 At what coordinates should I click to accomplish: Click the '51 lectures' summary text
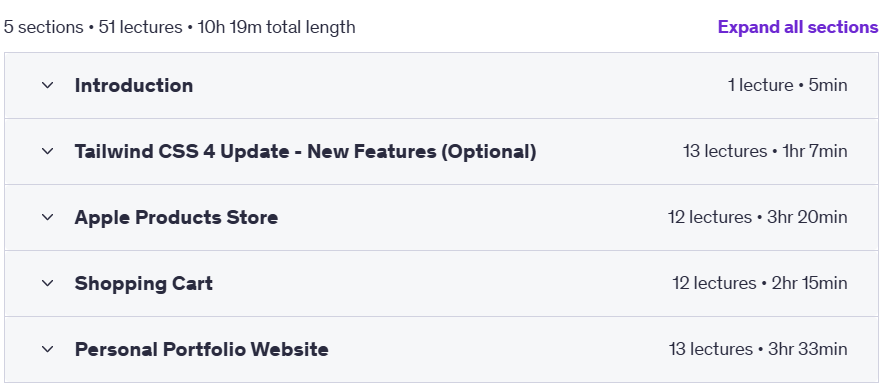point(141,27)
